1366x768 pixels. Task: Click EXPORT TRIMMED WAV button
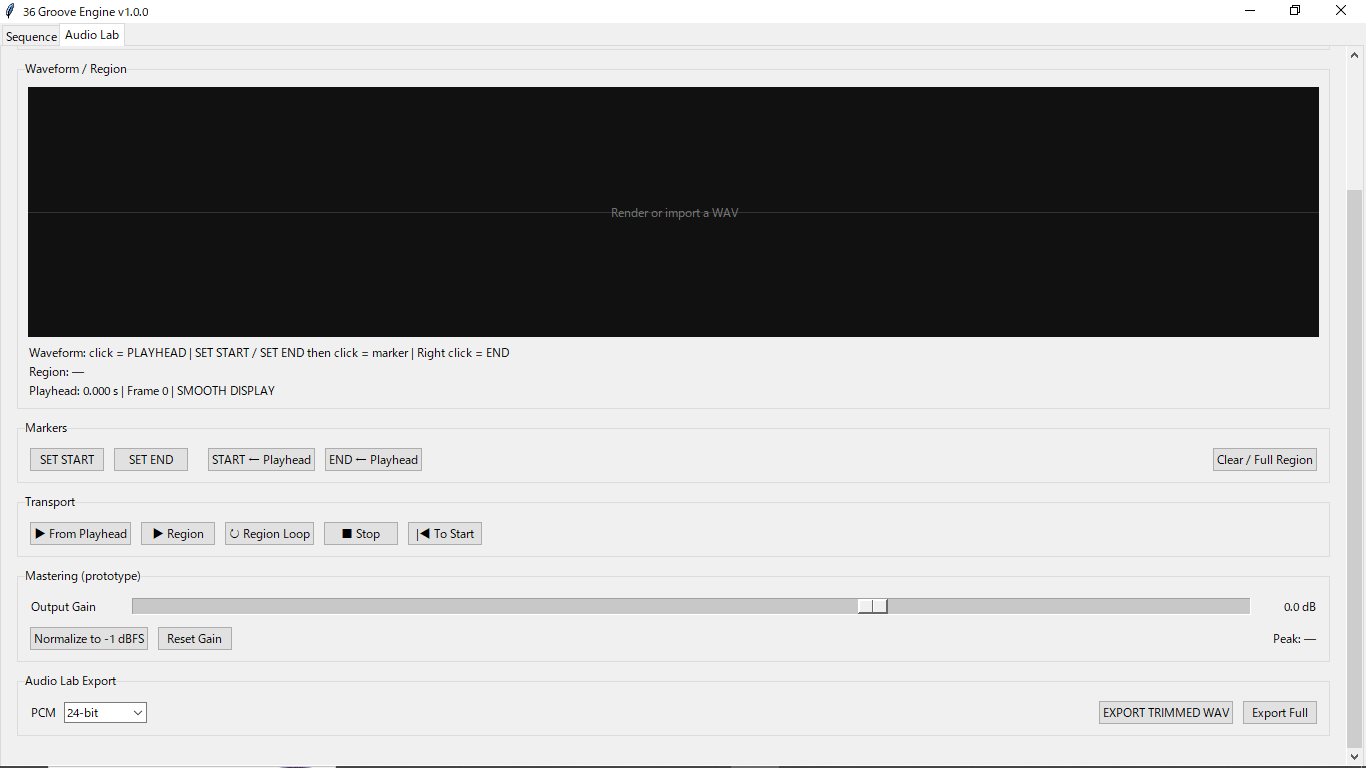[1166, 713]
